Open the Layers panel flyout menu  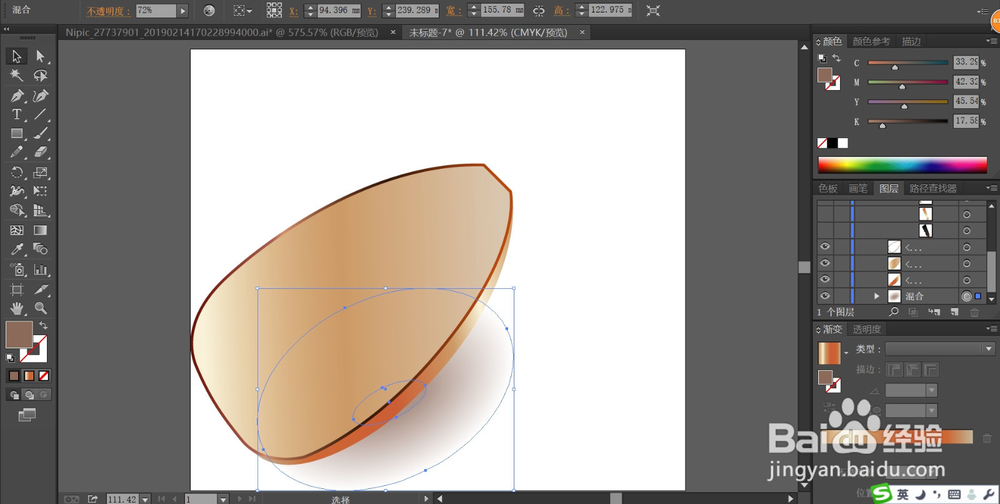coord(992,188)
